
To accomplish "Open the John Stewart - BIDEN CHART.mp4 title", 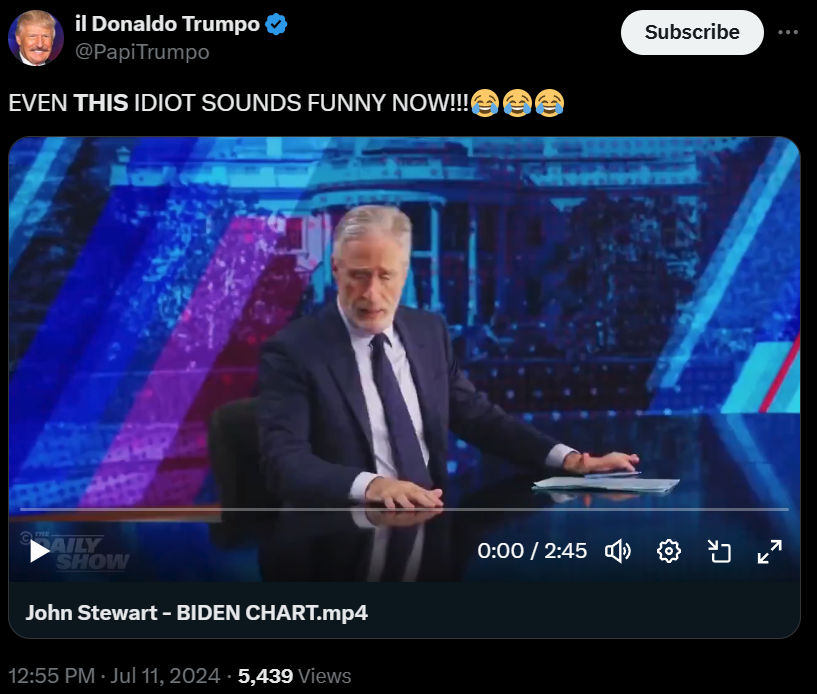I will 197,613.
